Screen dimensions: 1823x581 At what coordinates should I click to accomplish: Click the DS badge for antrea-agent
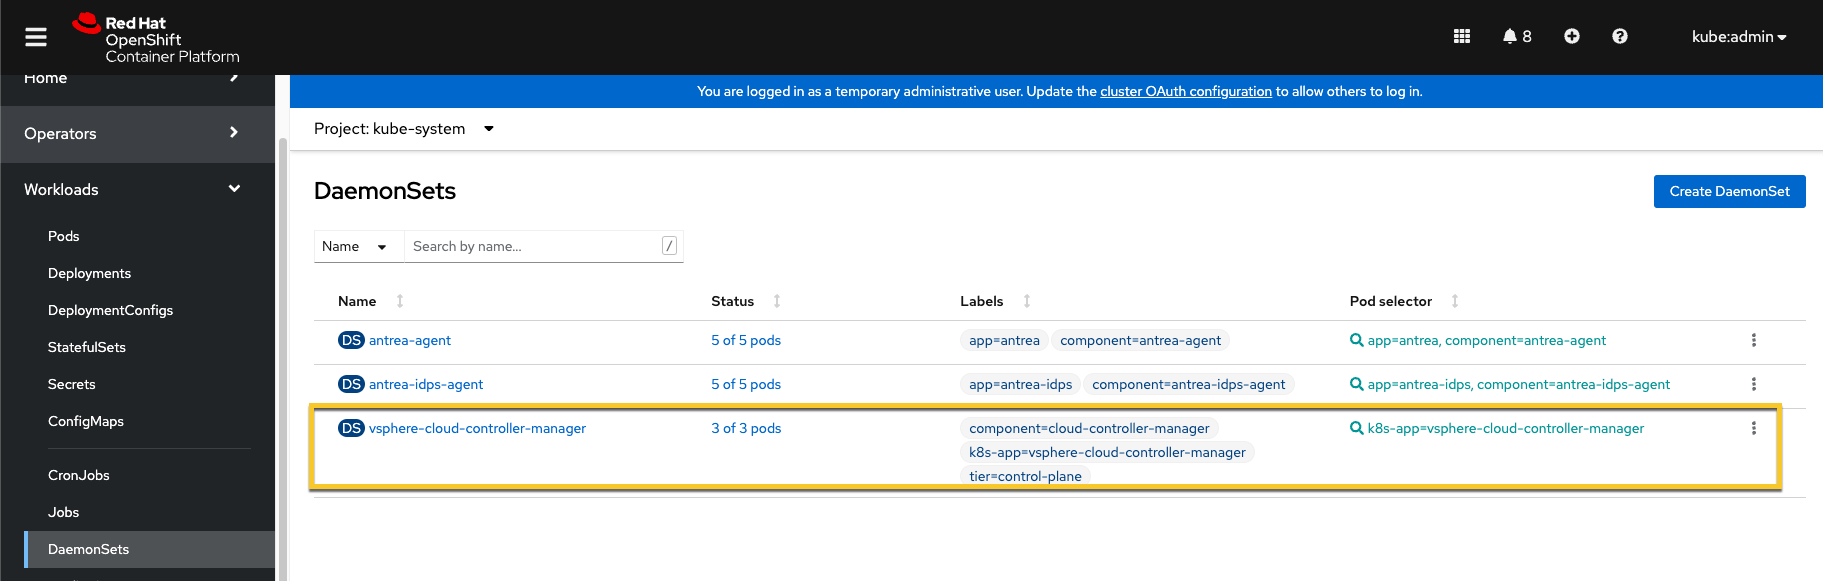tap(351, 340)
